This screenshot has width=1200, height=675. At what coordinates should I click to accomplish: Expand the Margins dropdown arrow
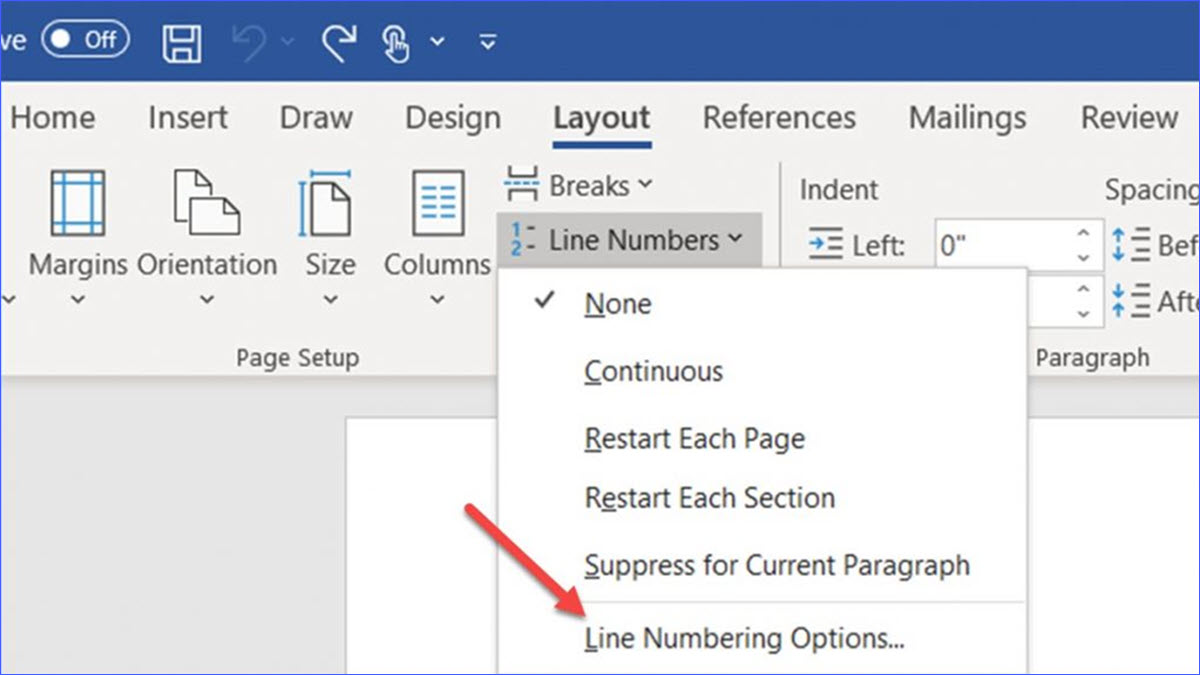[x=79, y=300]
